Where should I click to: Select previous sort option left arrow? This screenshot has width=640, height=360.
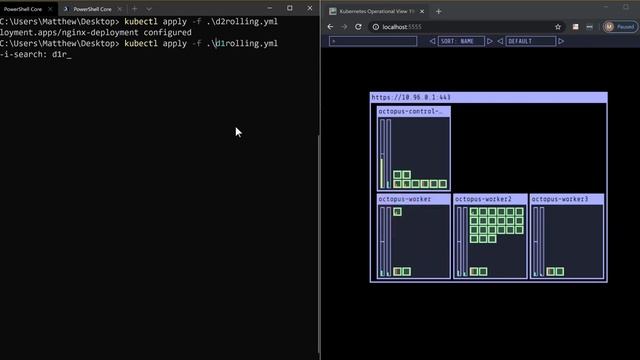click(432, 41)
